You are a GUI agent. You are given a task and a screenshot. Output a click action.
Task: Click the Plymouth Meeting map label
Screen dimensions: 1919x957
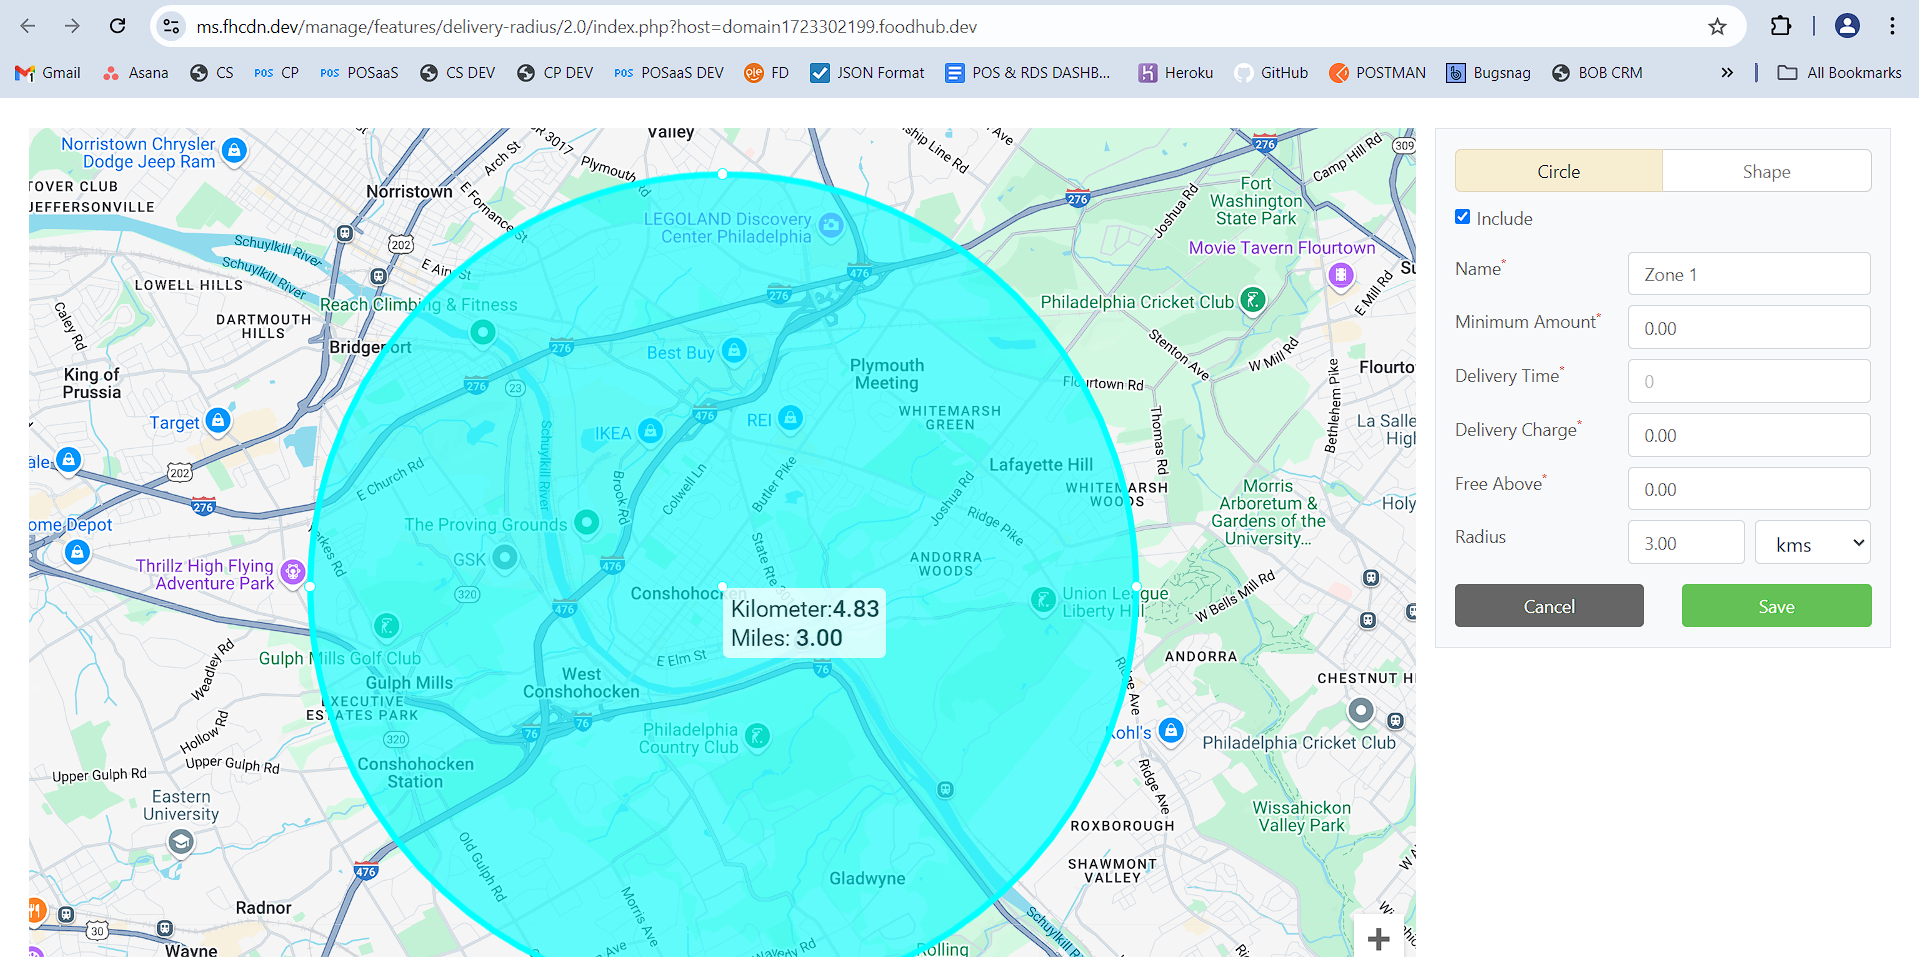coord(887,374)
